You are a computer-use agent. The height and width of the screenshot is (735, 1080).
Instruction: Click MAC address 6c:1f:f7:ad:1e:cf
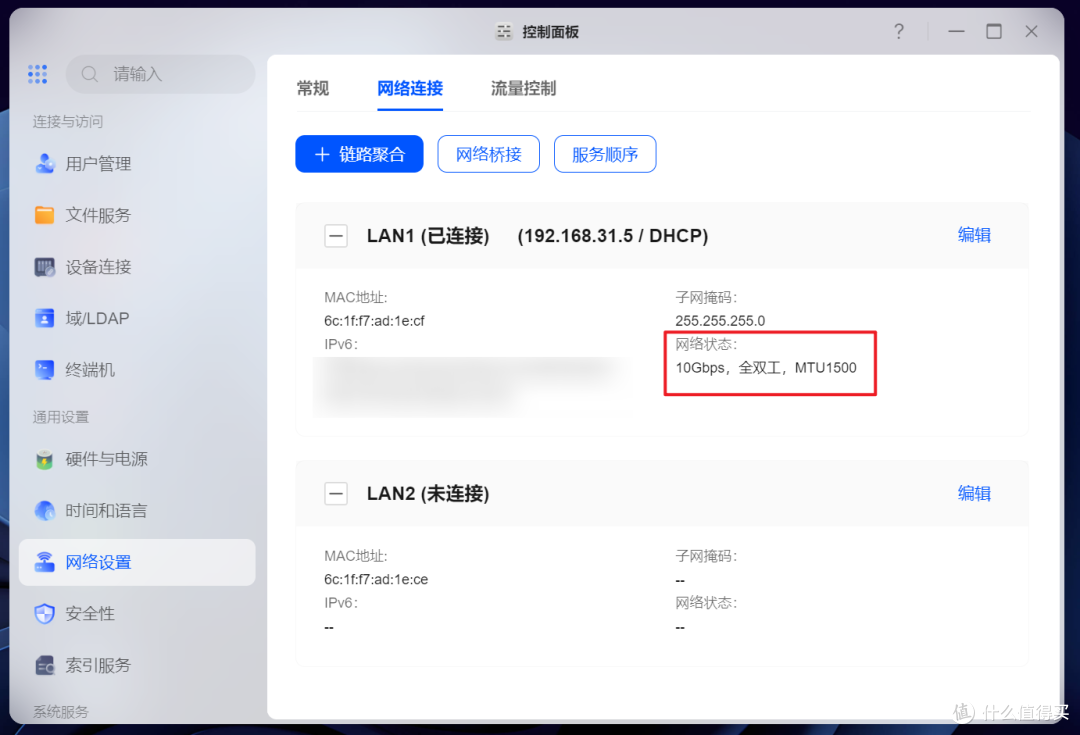374,321
